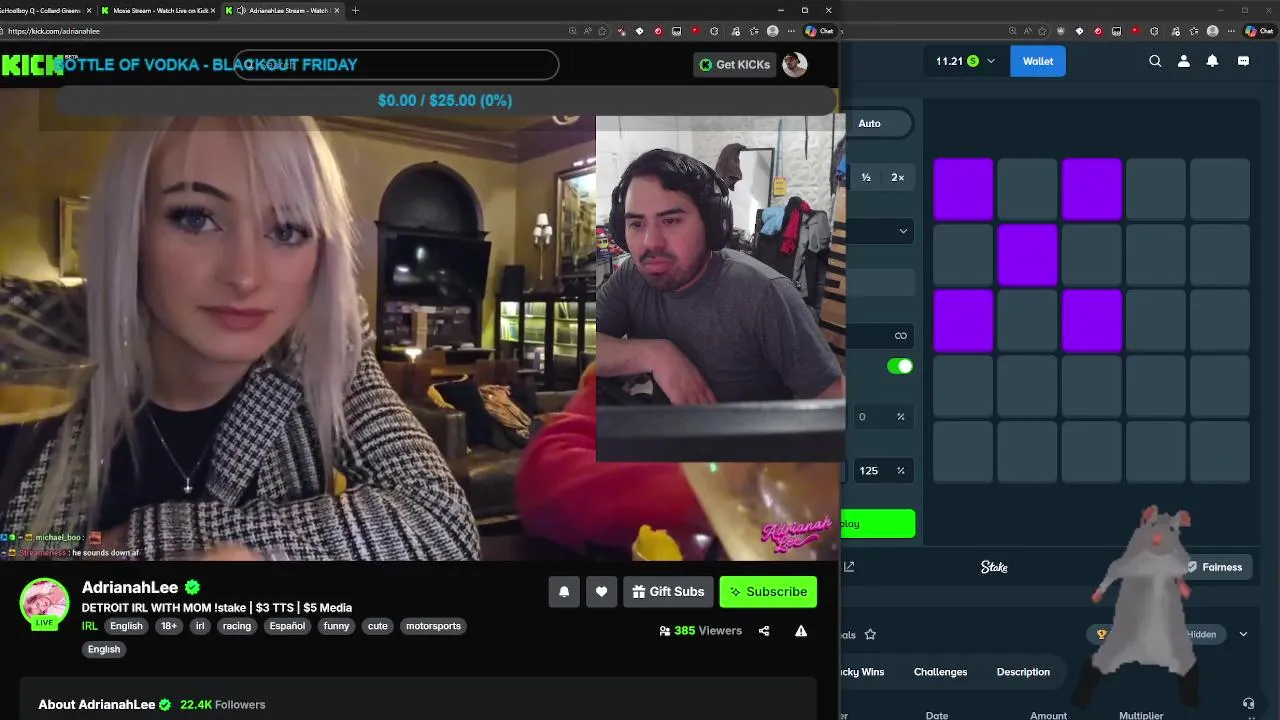Image resolution: width=1280 pixels, height=720 pixels.
Task: Select last tile in top grid row
Action: [x=1219, y=189]
